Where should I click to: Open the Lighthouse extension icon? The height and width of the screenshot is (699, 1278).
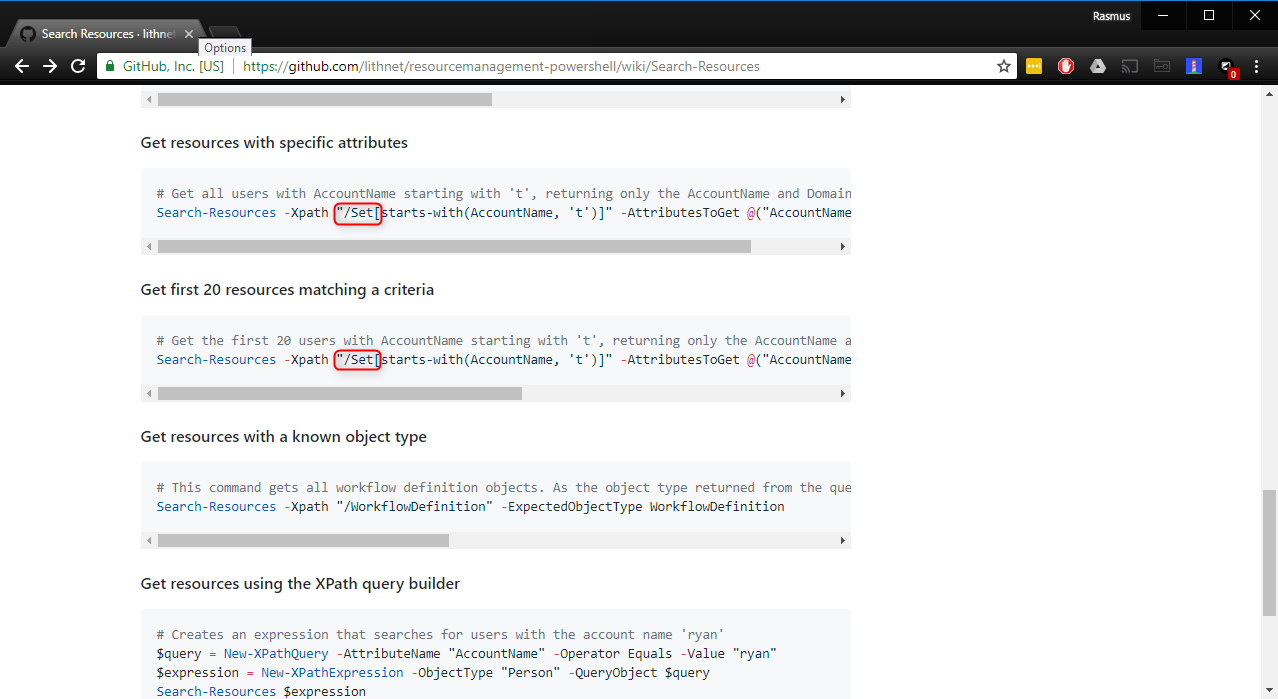(x=1193, y=65)
